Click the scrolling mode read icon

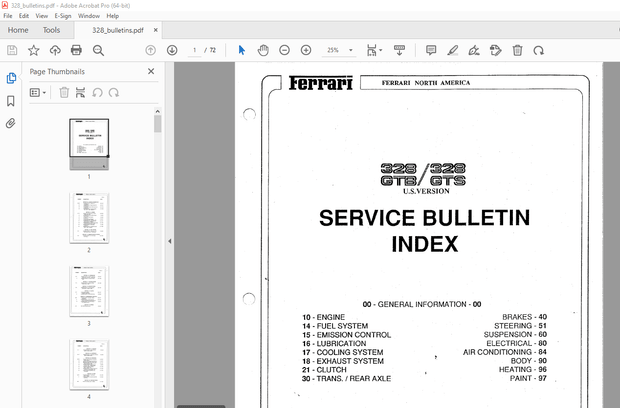399,50
